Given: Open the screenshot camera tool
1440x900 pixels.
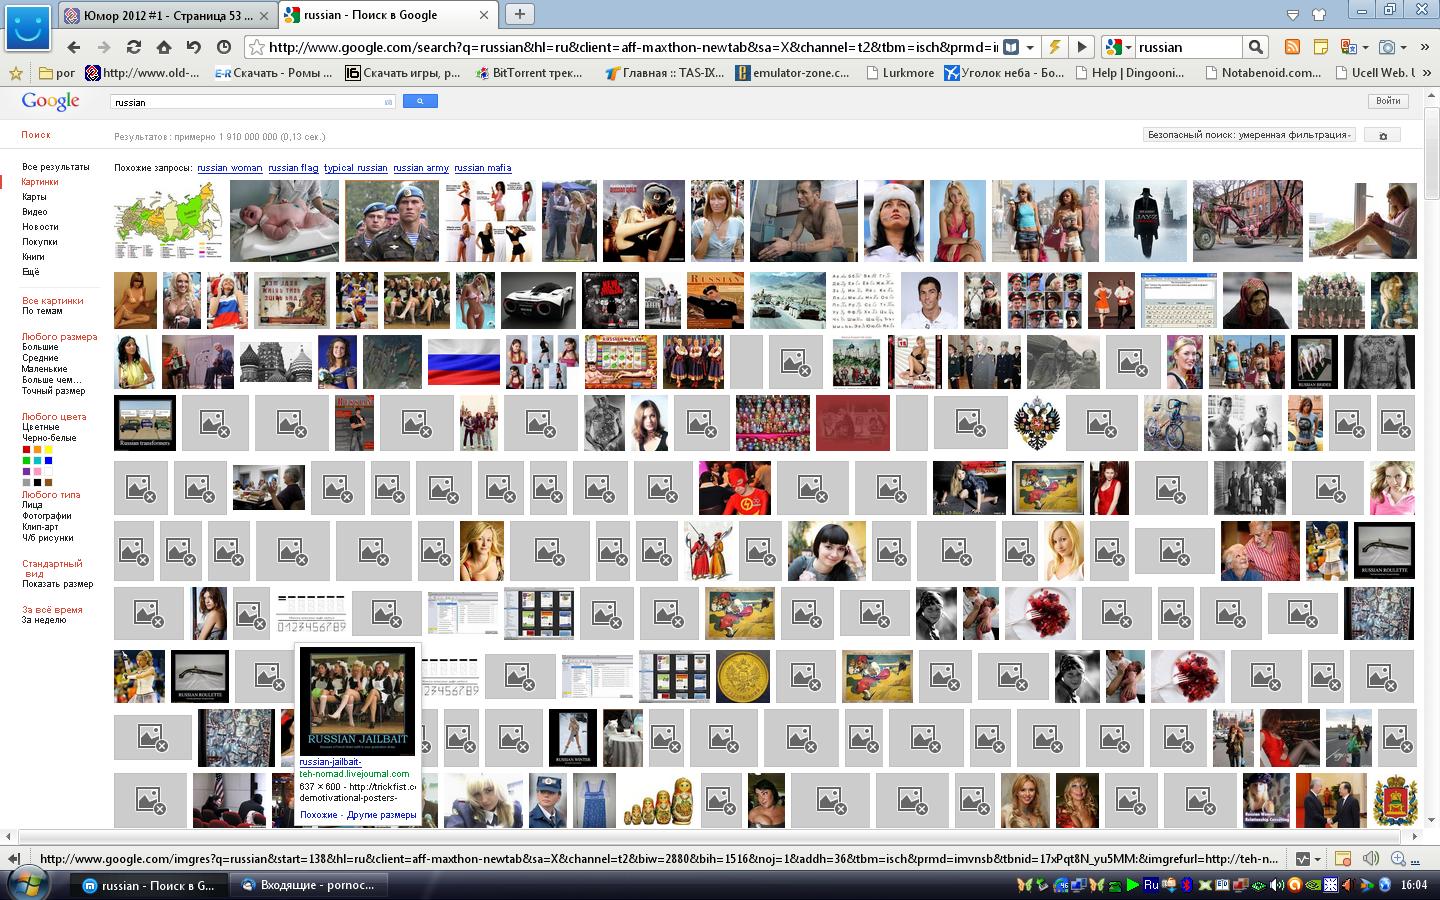Looking at the screenshot, I should (1387, 47).
